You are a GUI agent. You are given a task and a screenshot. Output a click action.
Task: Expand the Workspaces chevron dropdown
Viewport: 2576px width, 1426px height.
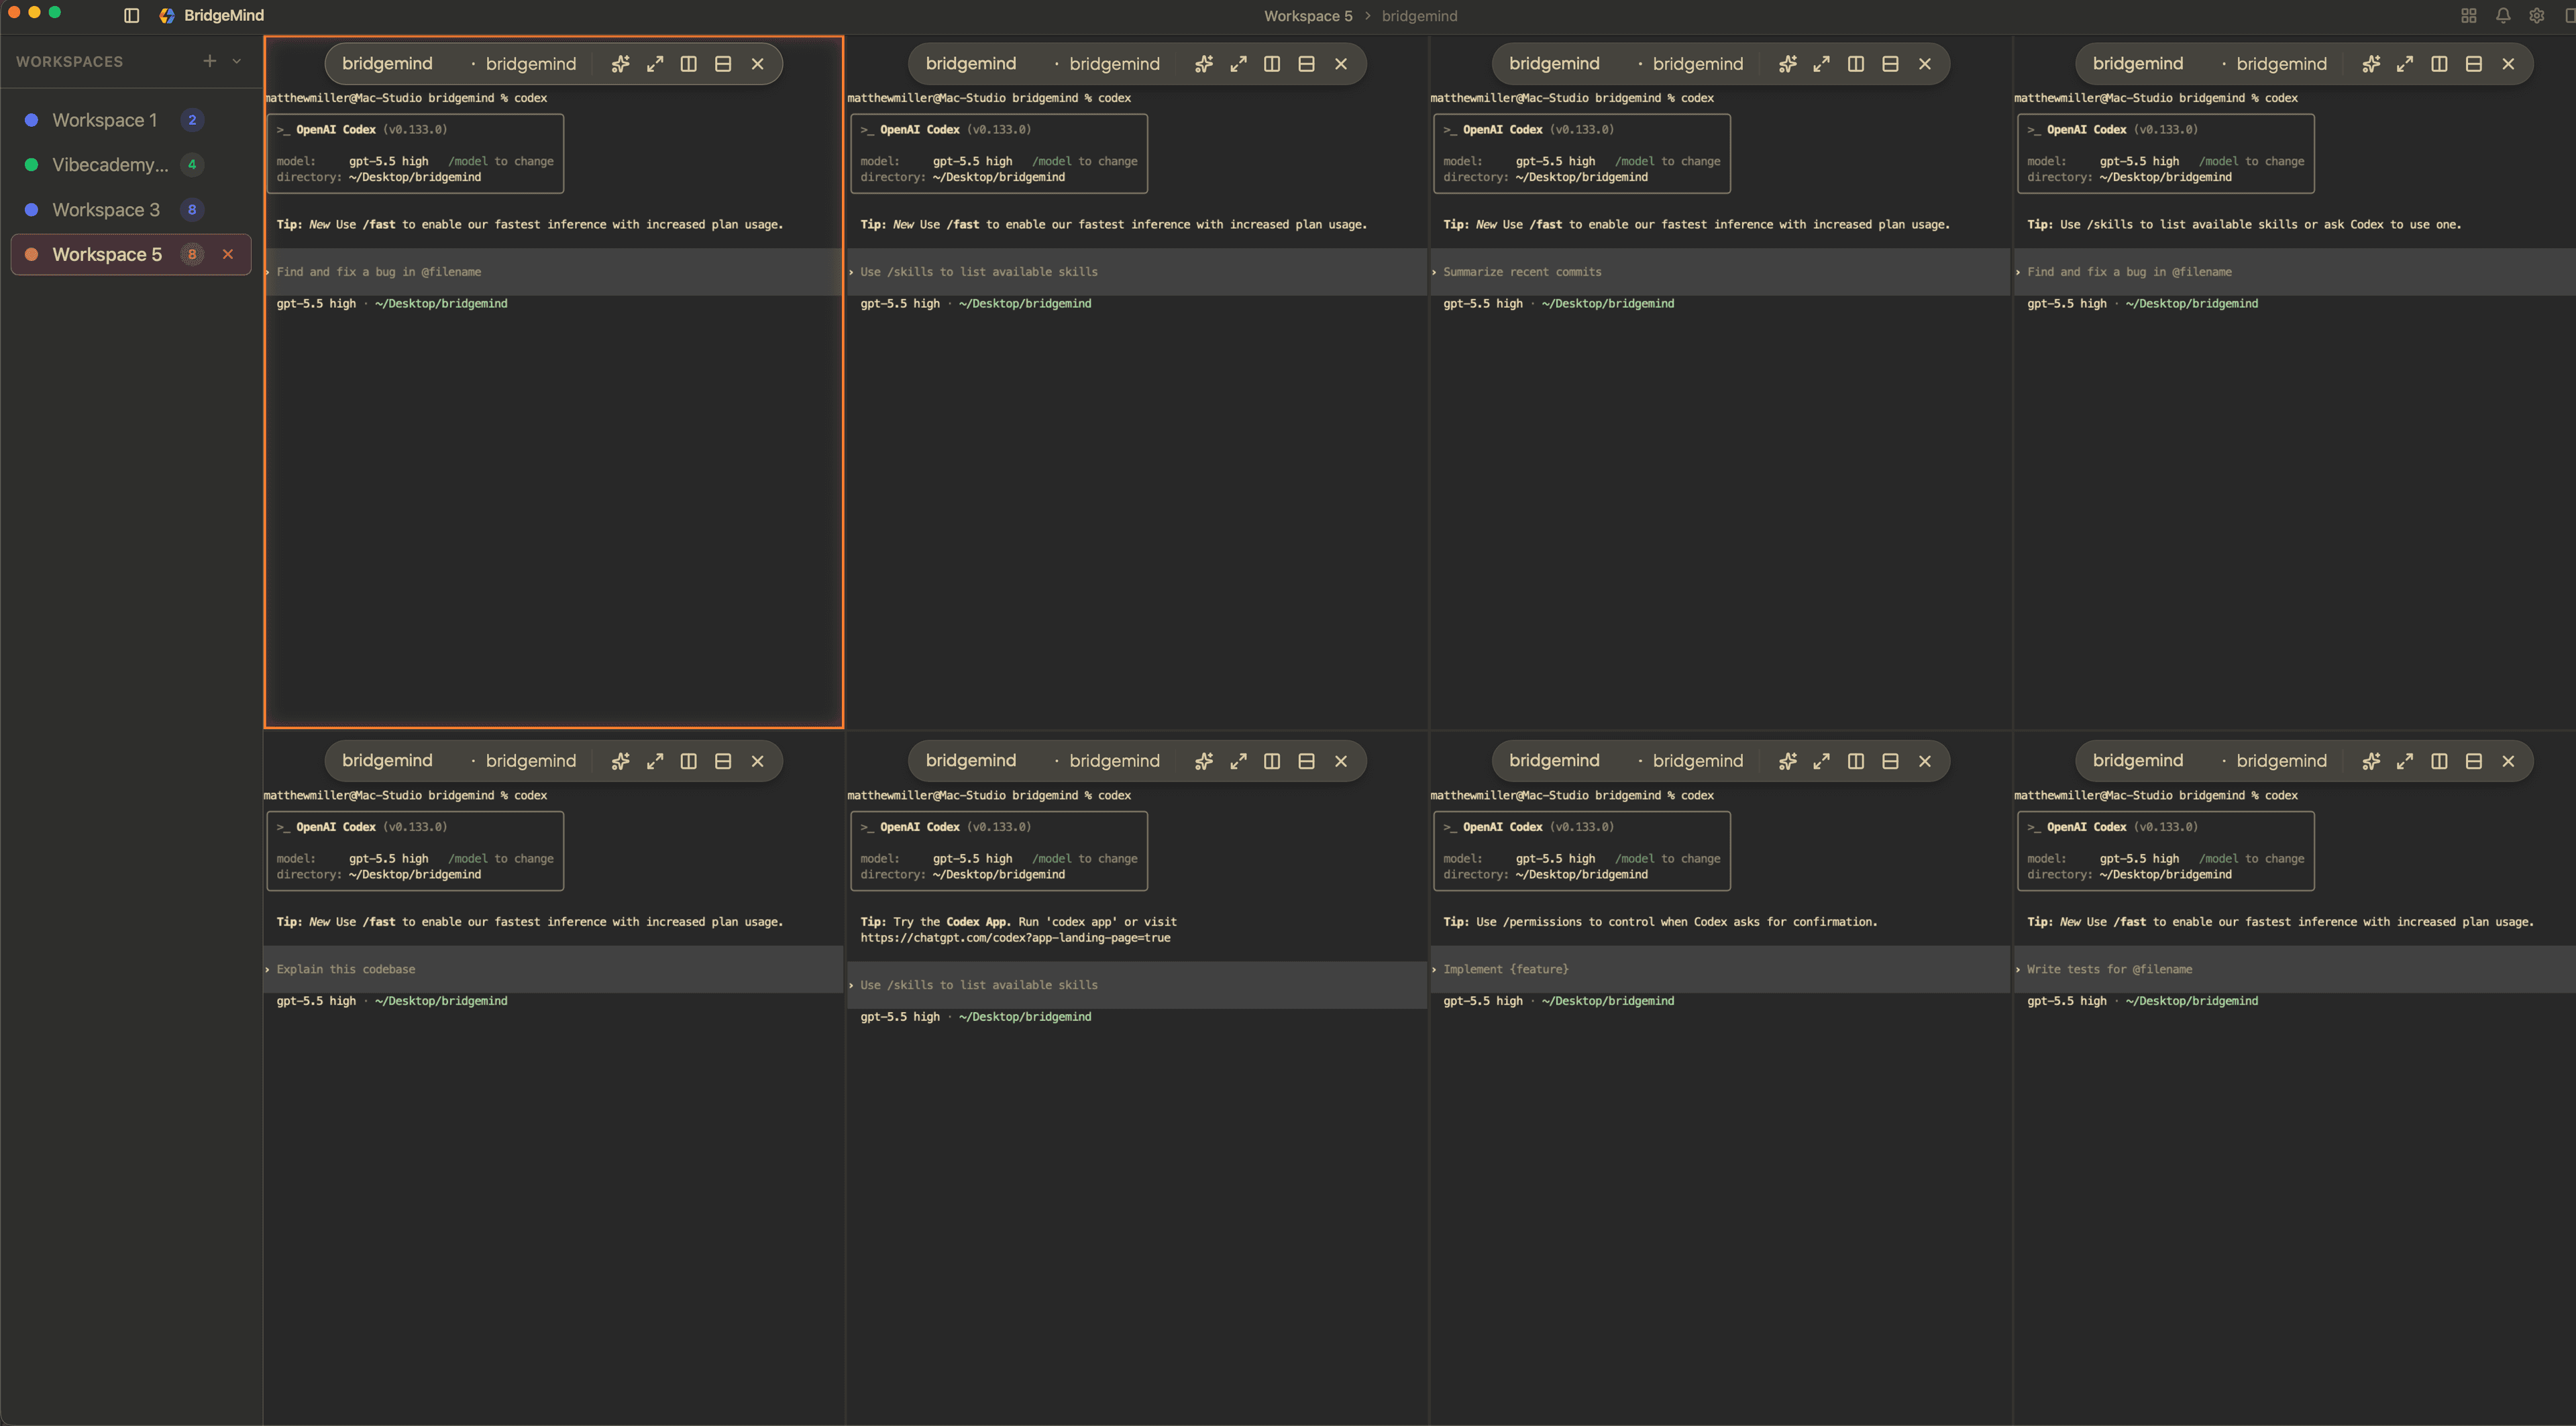(237, 61)
